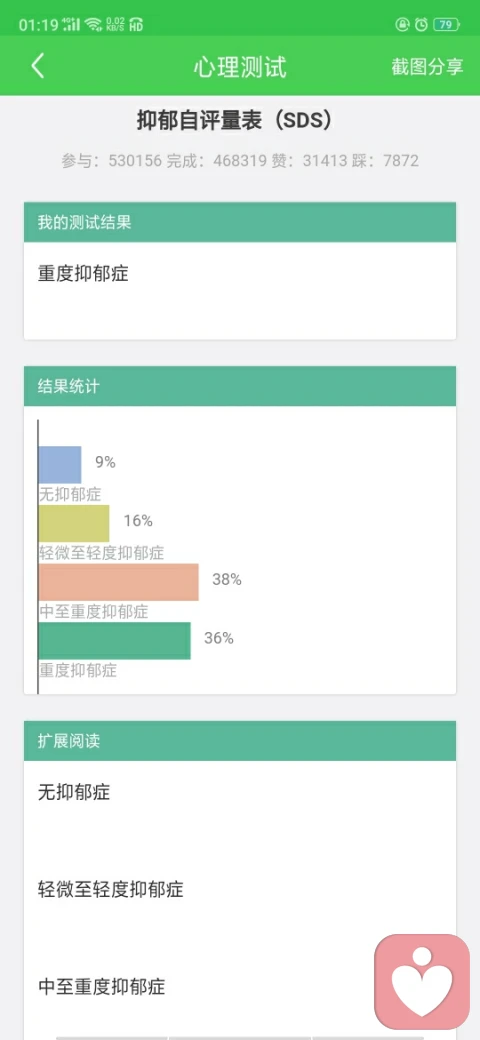
Task: Open the 轻微至轻度抑郁症 reading entry
Action: (110, 889)
